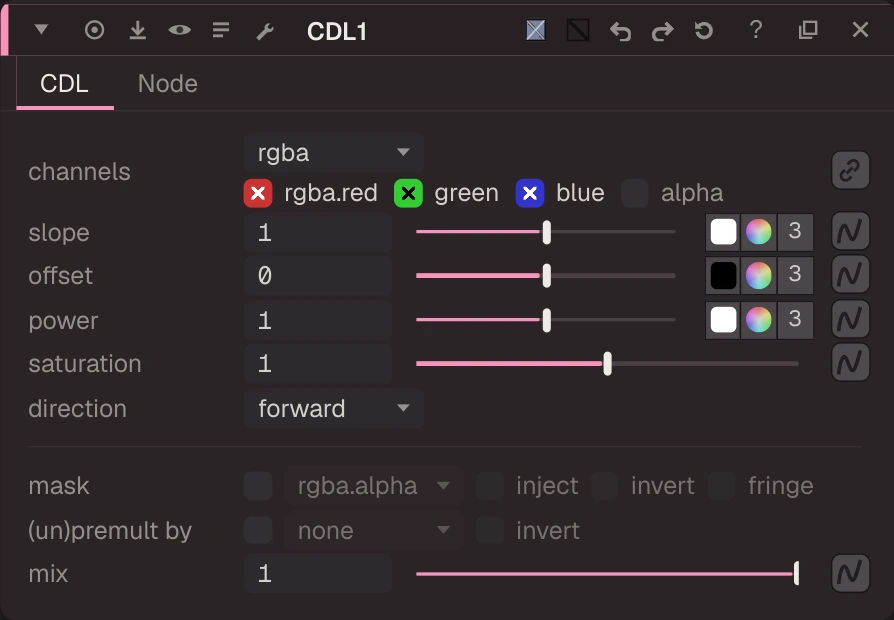This screenshot has width=894, height=620.
Task: Open help with the question mark
Action: 756,30
